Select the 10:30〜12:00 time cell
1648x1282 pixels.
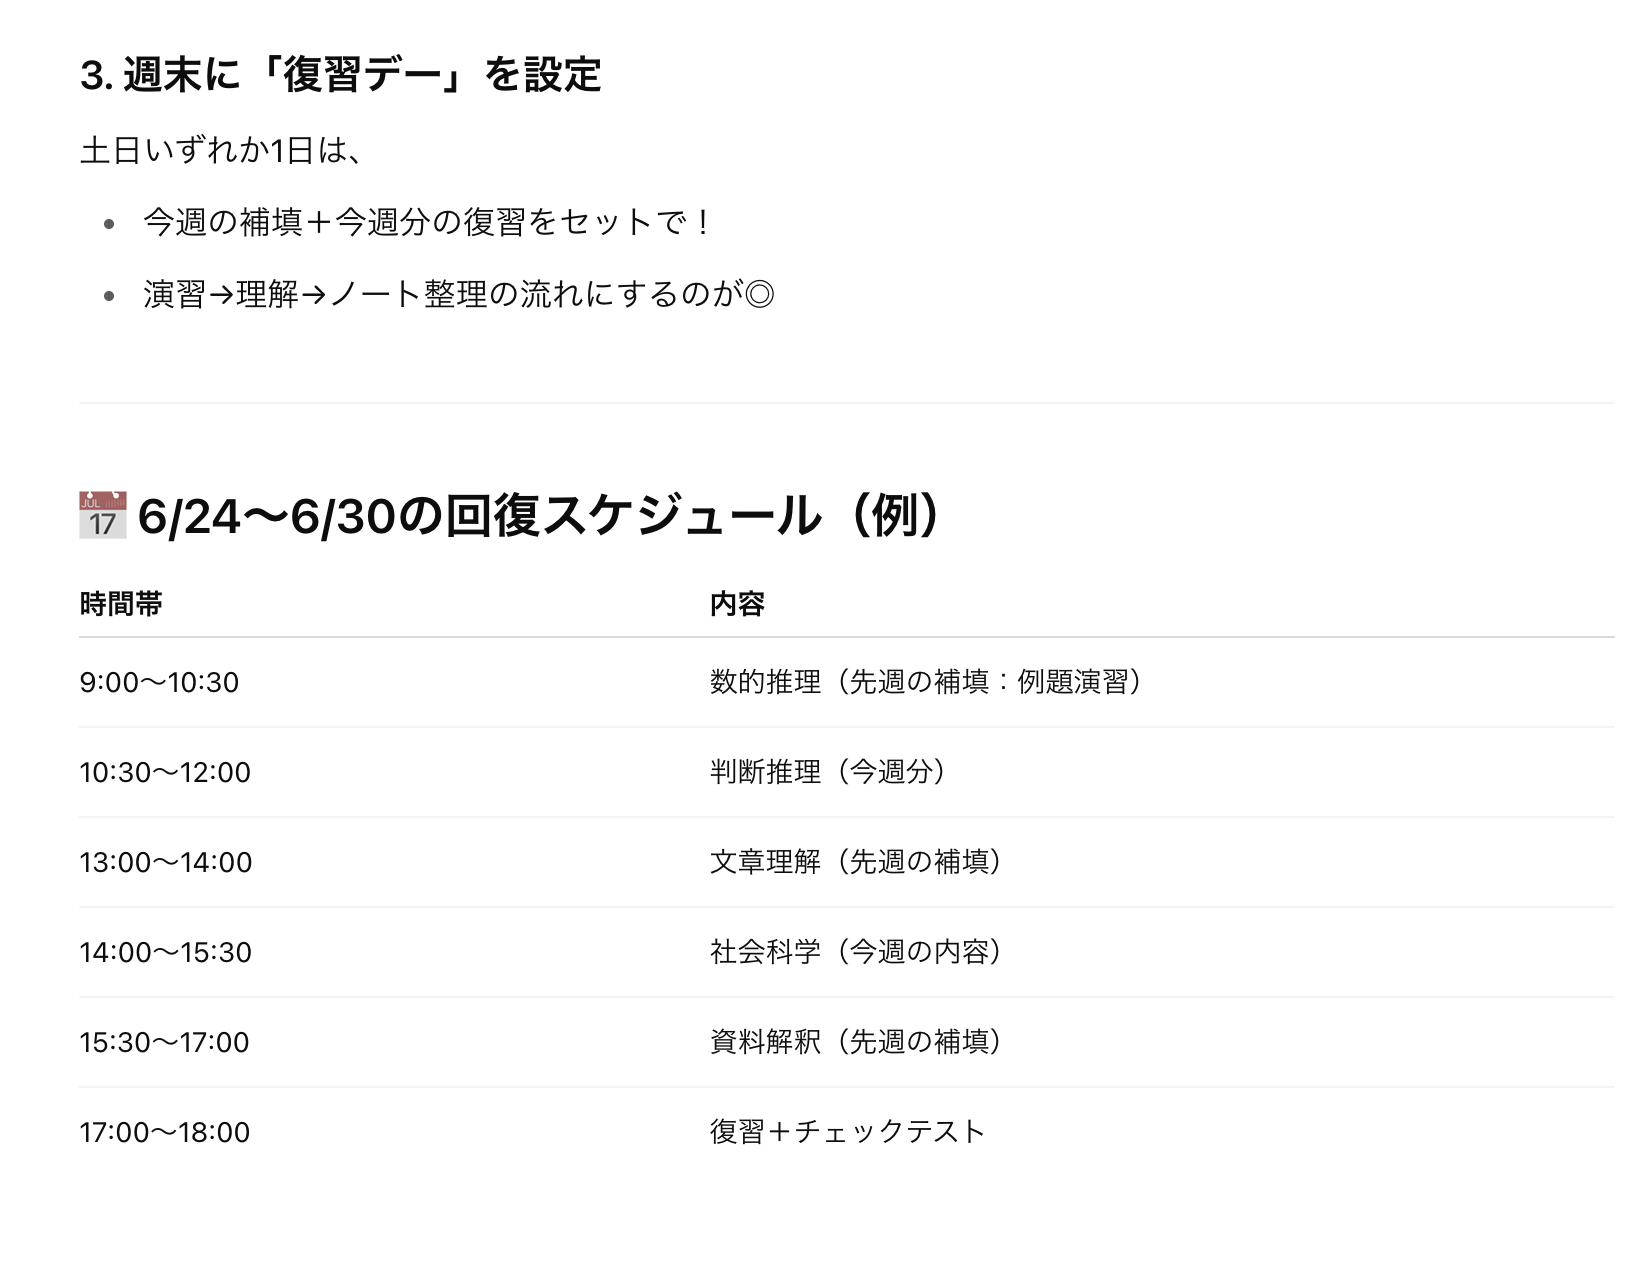pyautogui.click(x=165, y=772)
